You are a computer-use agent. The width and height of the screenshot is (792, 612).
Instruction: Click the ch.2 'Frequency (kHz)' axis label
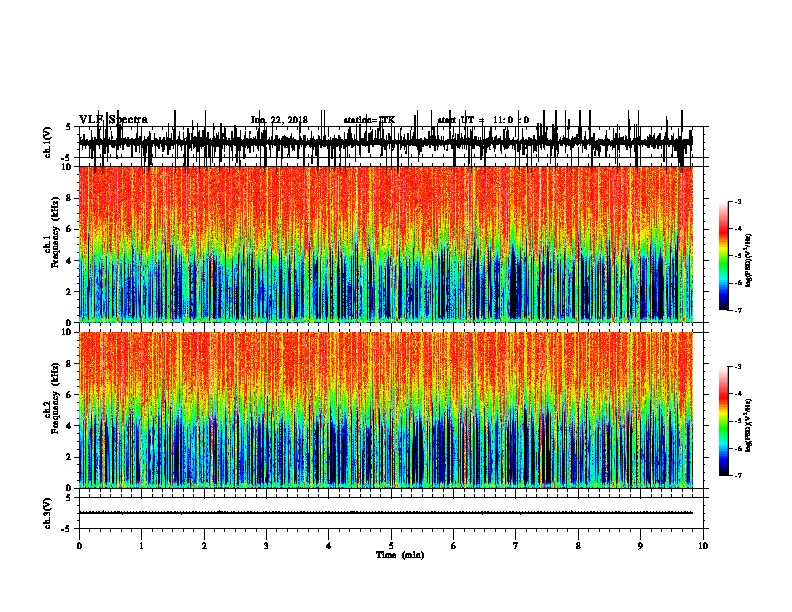(x=55, y=398)
